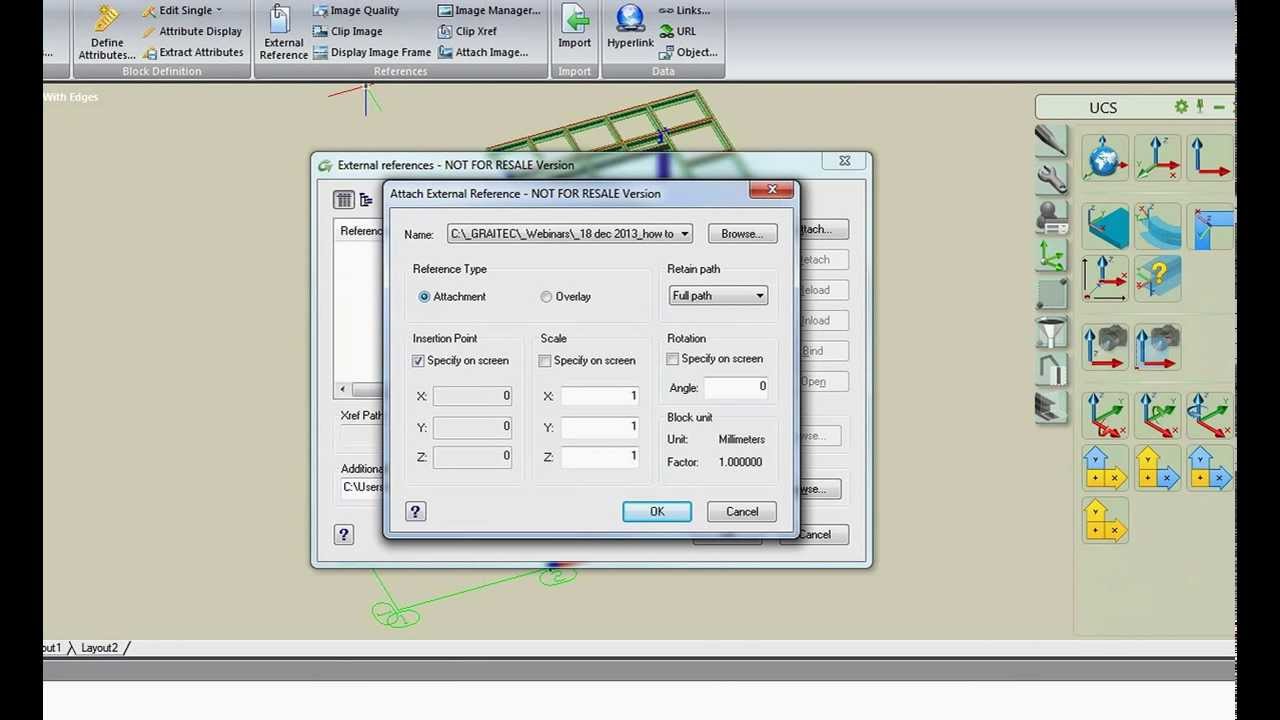Click Display Image Frame tool
This screenshot has height=720, width=1280.
(x=371, y=52)
